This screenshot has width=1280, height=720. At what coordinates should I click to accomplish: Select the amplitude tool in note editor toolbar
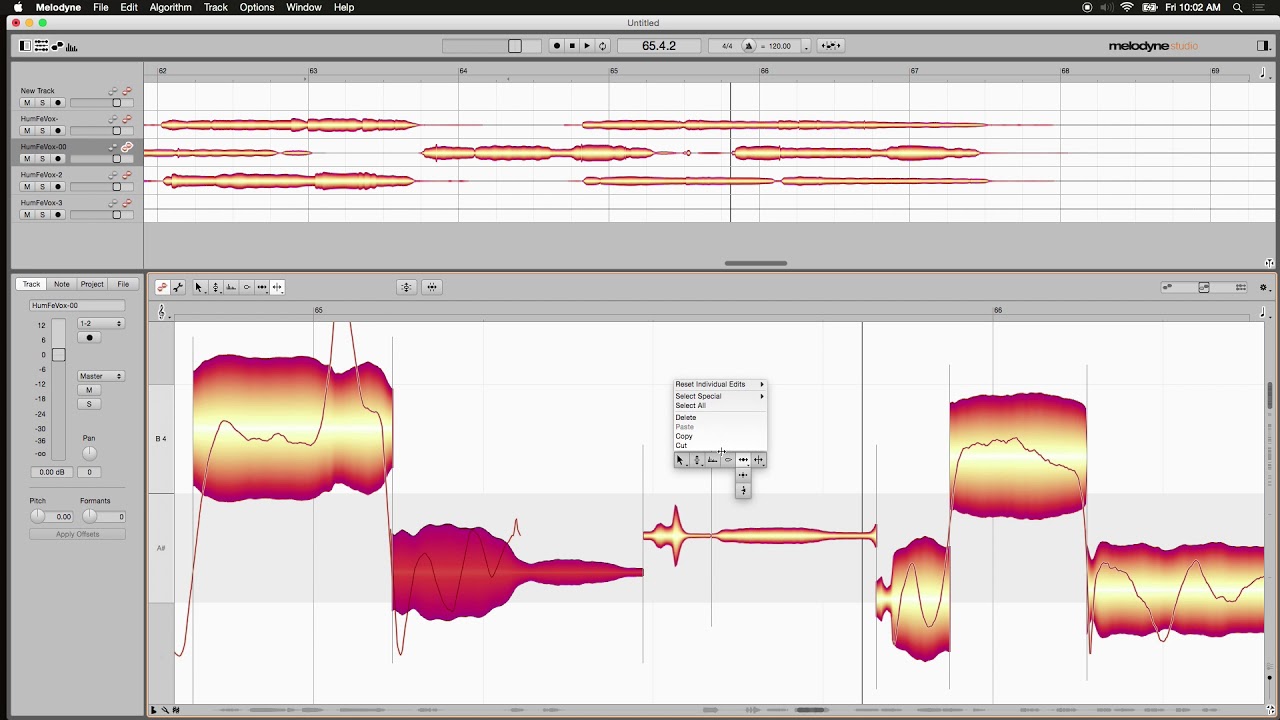click(246, 287)
